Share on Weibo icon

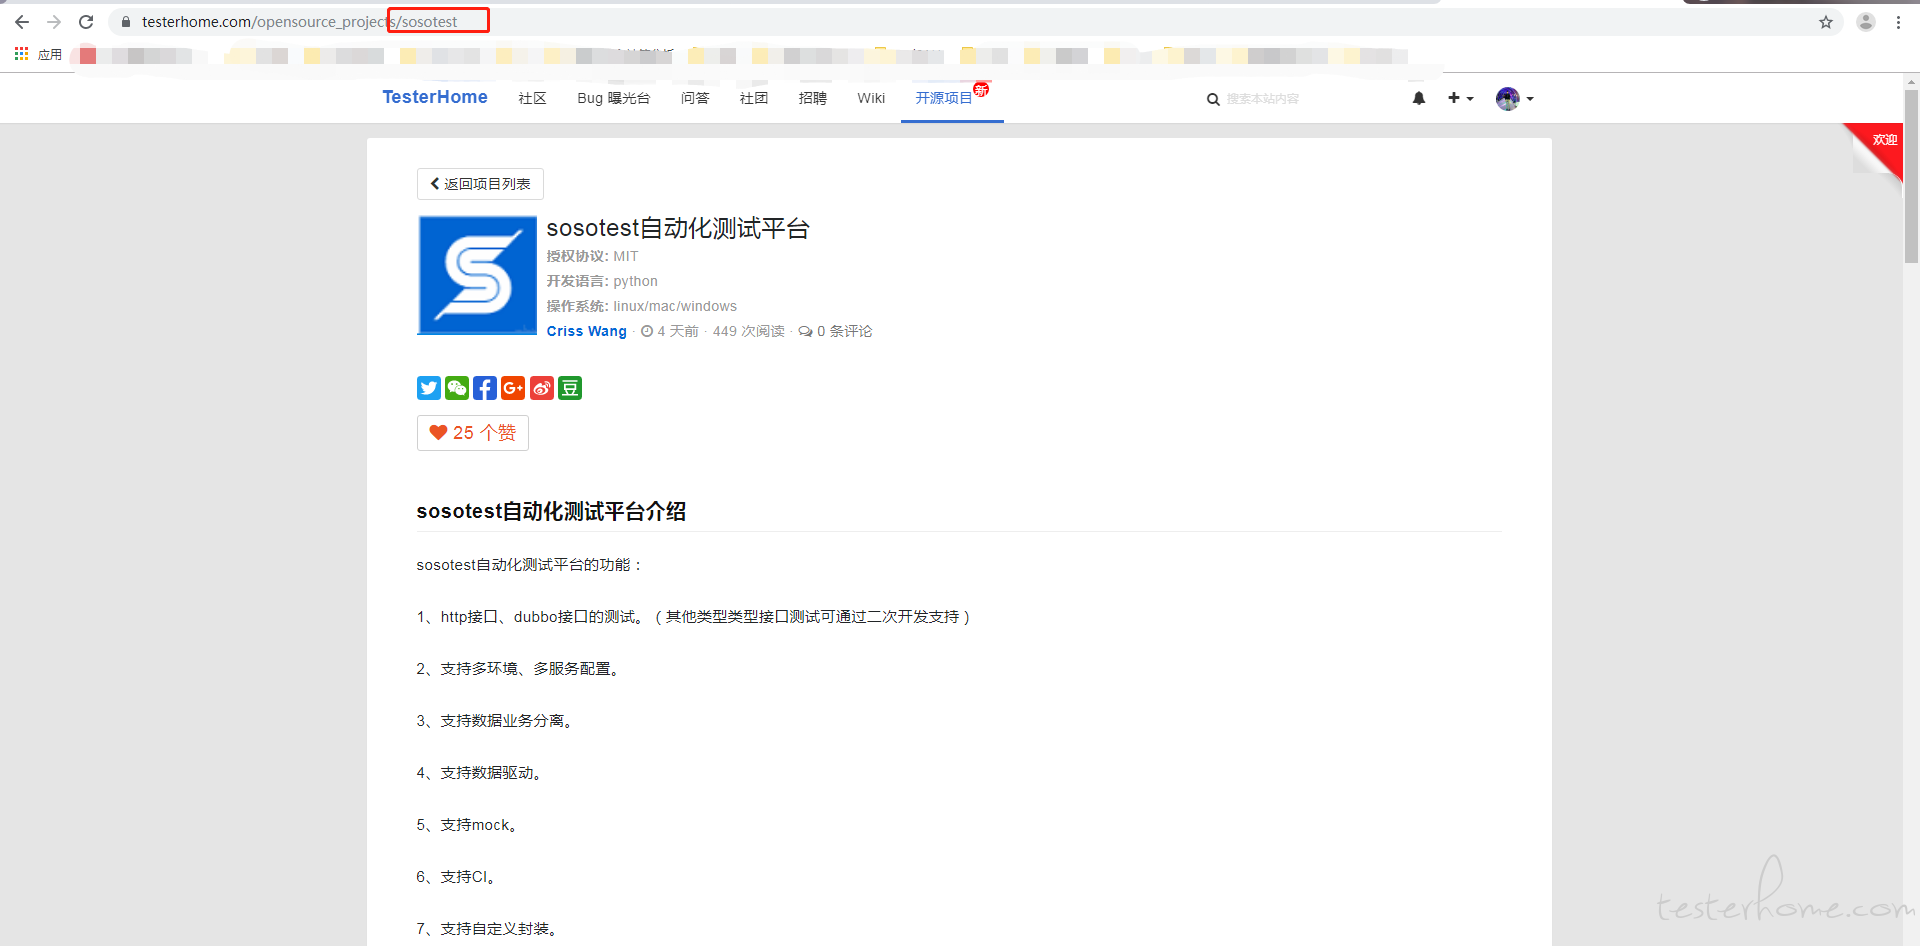coord(542,388)
